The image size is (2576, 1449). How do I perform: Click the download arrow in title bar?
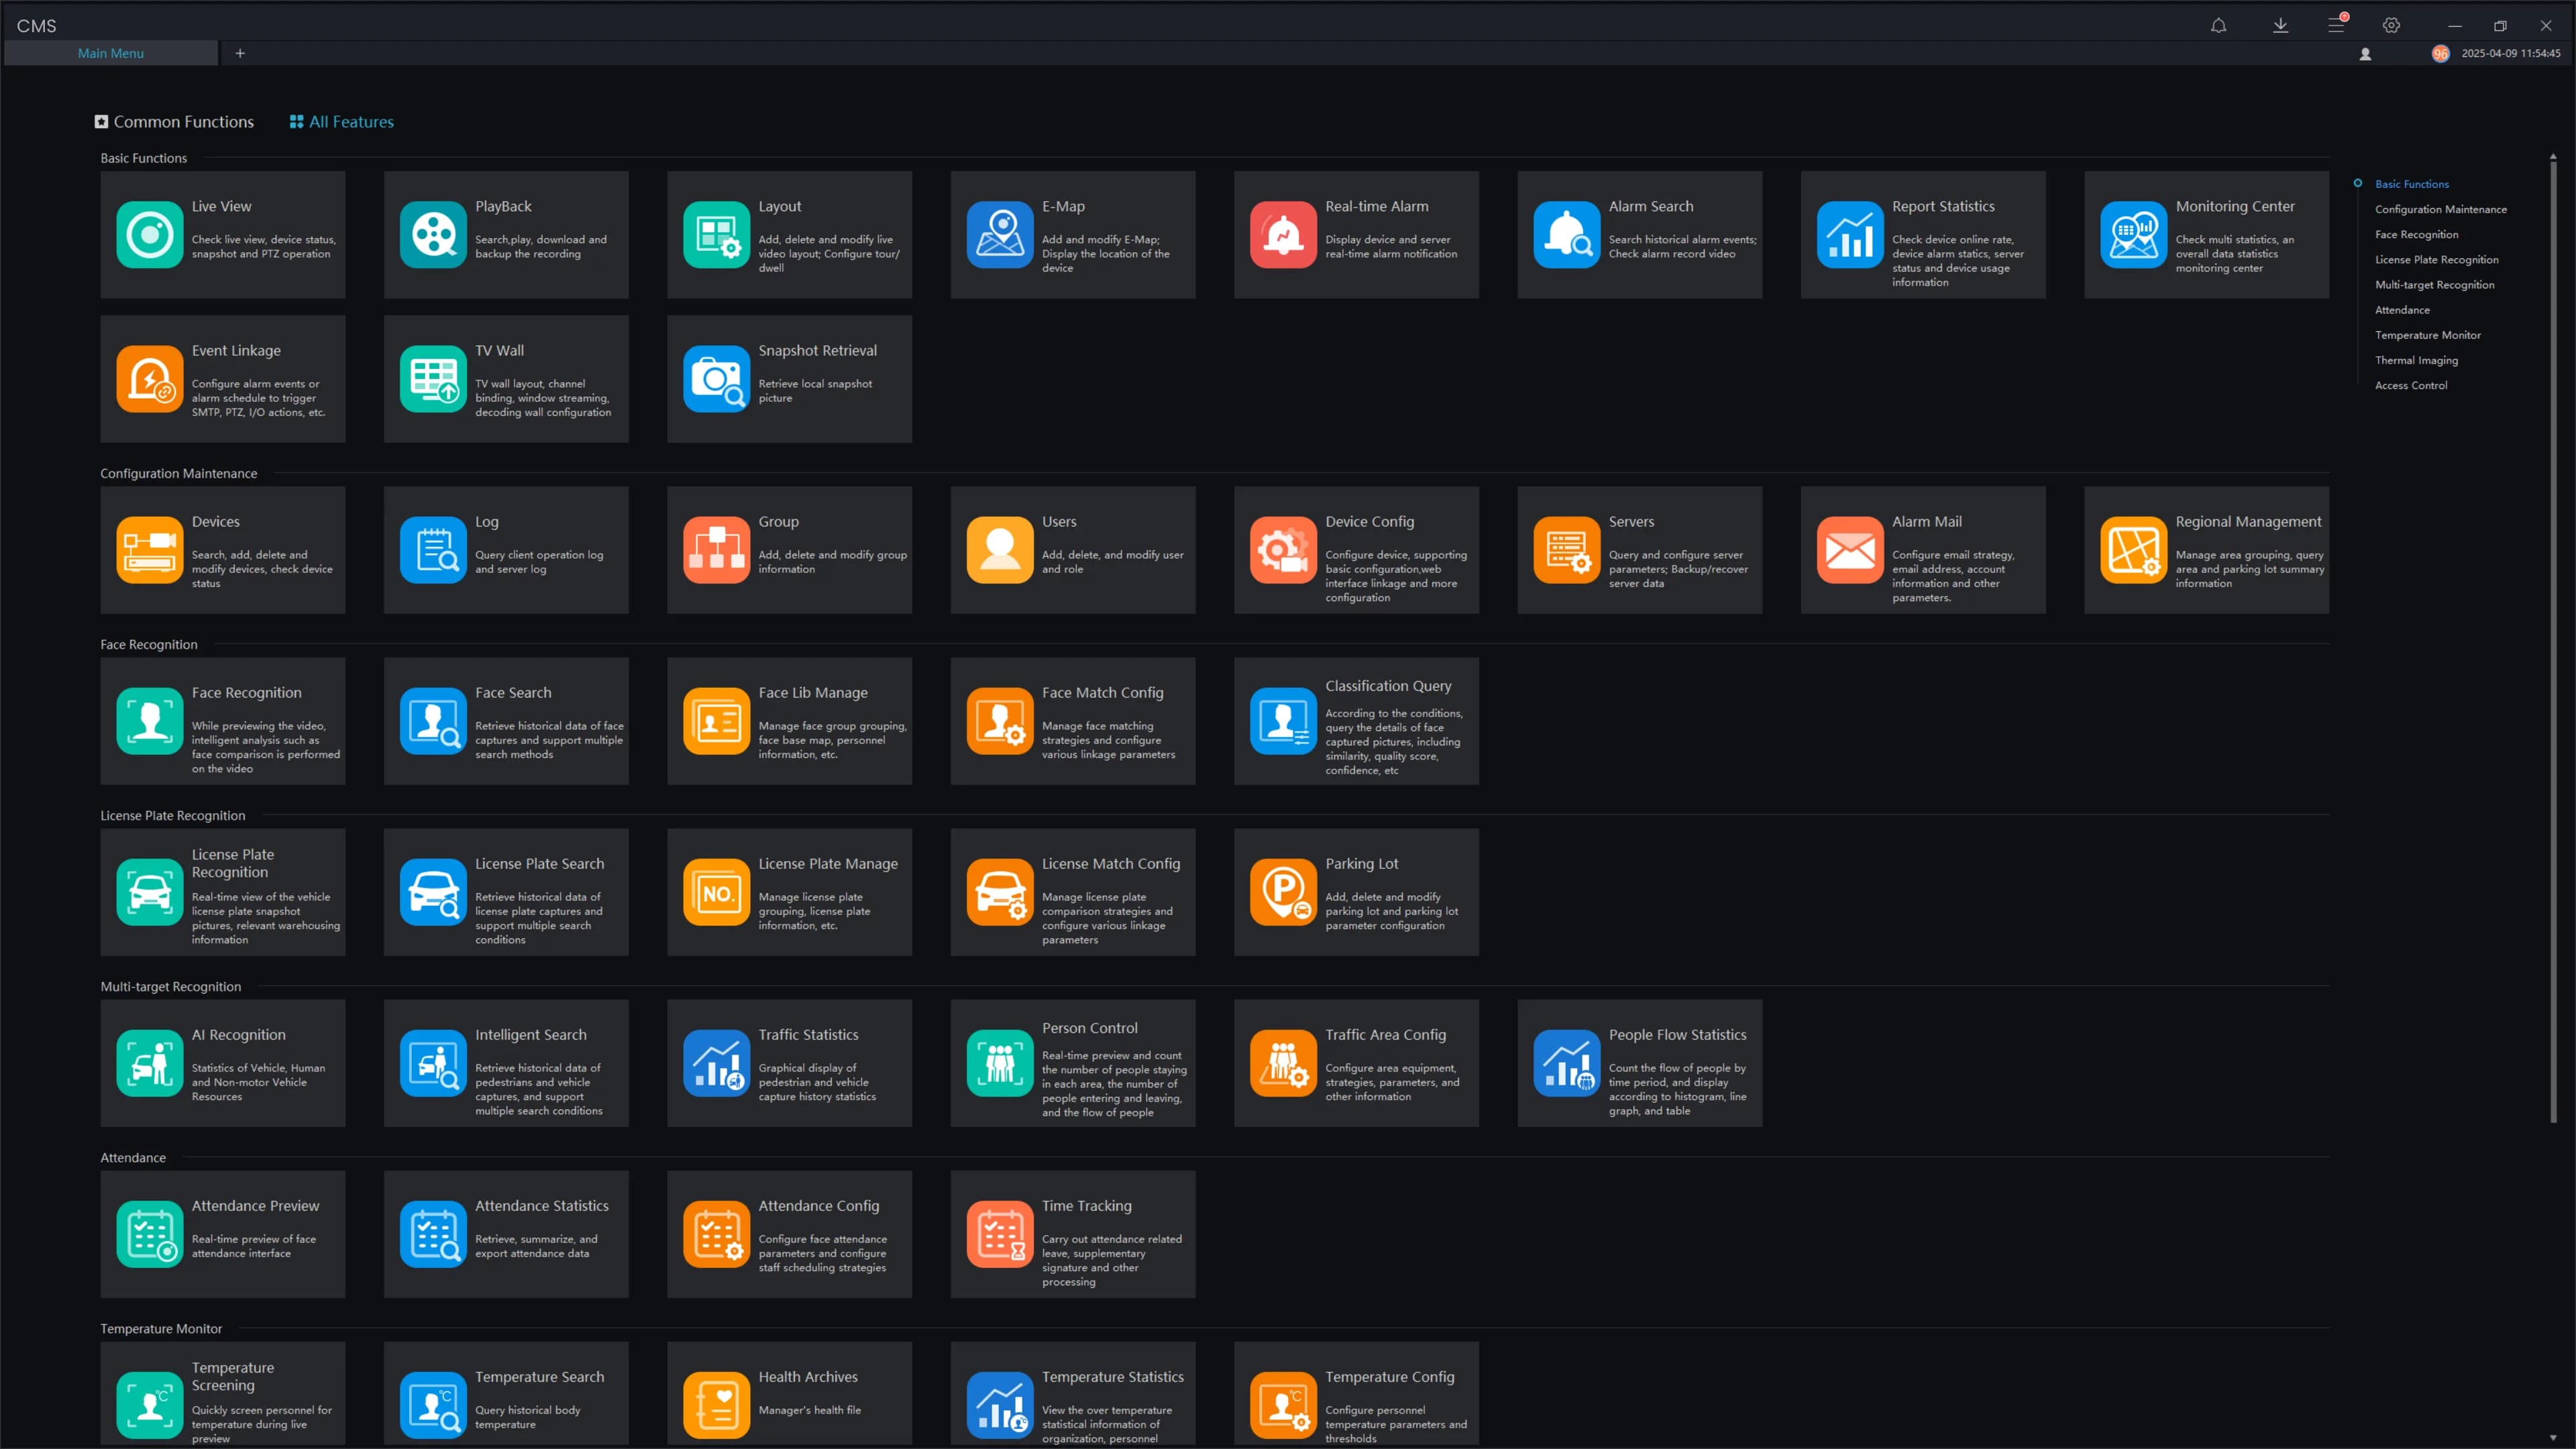(x=2280, y=25)
